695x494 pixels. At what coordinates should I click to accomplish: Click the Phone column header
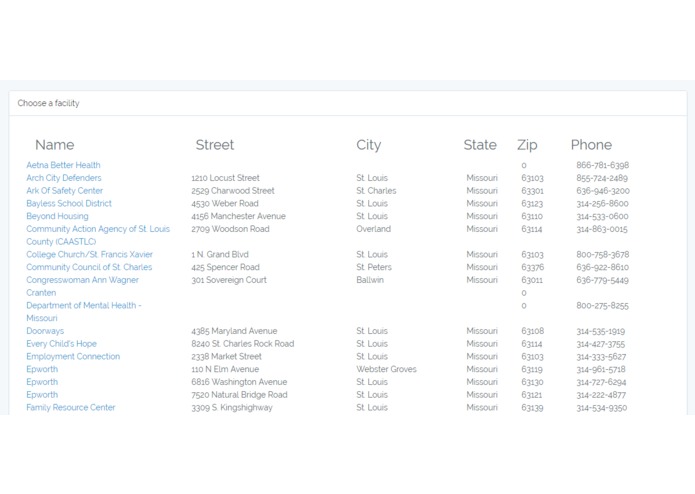pos(591,145)
